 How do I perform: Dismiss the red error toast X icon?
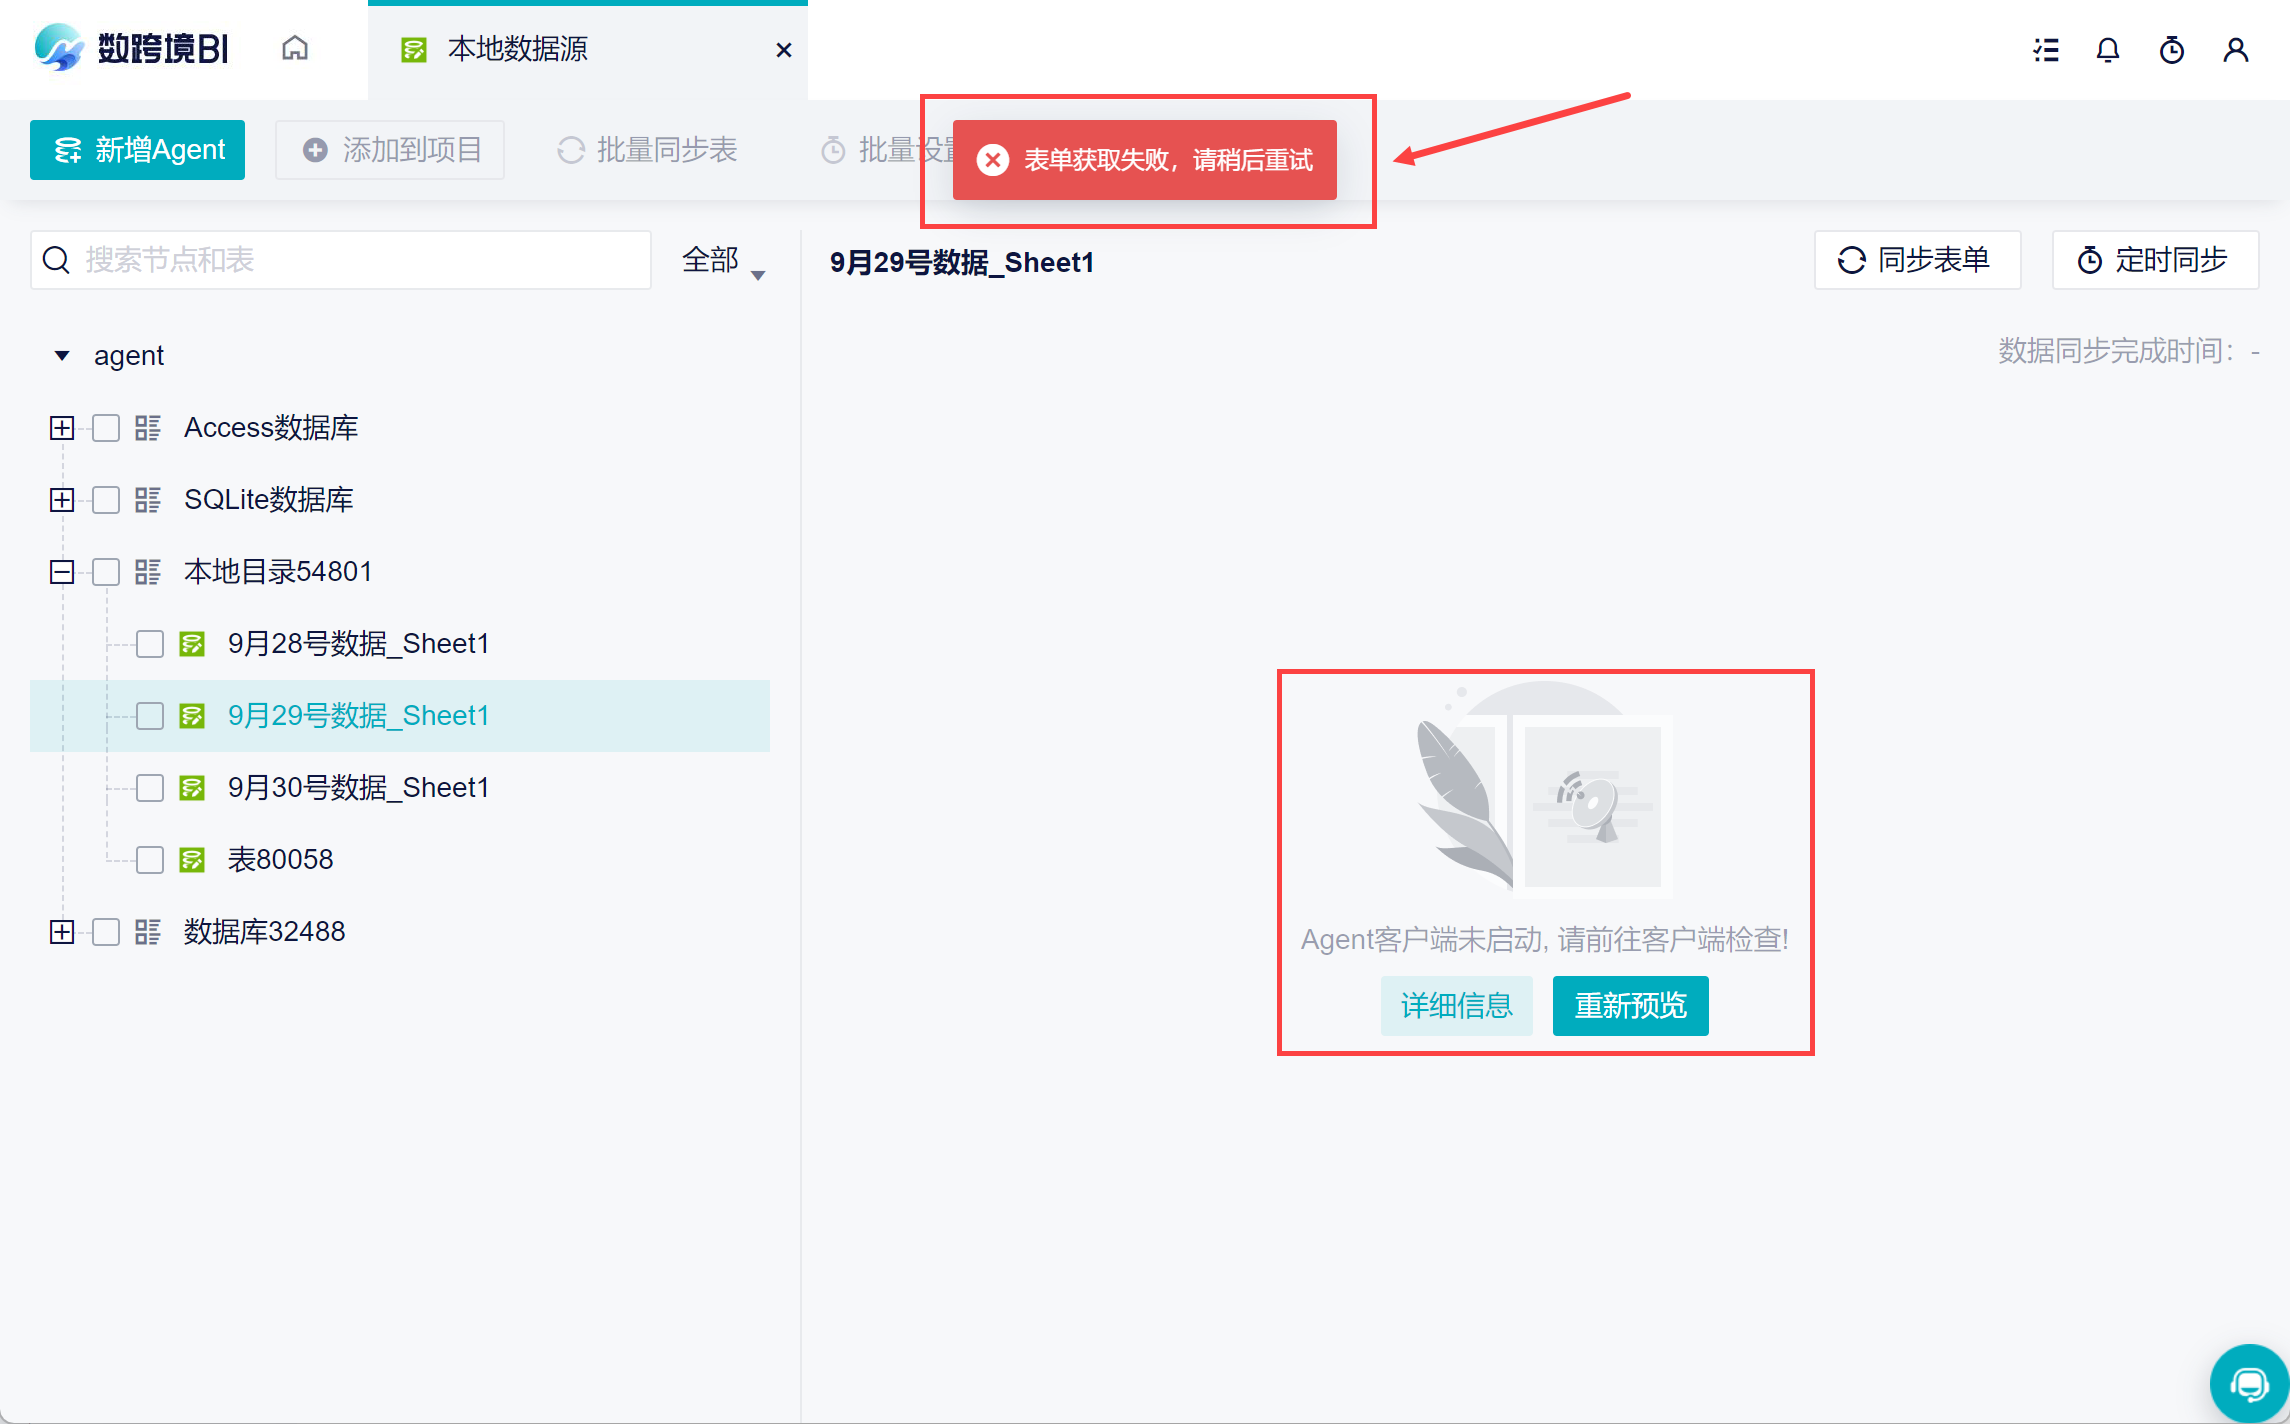pyautogui.click(x=993, y=160)
